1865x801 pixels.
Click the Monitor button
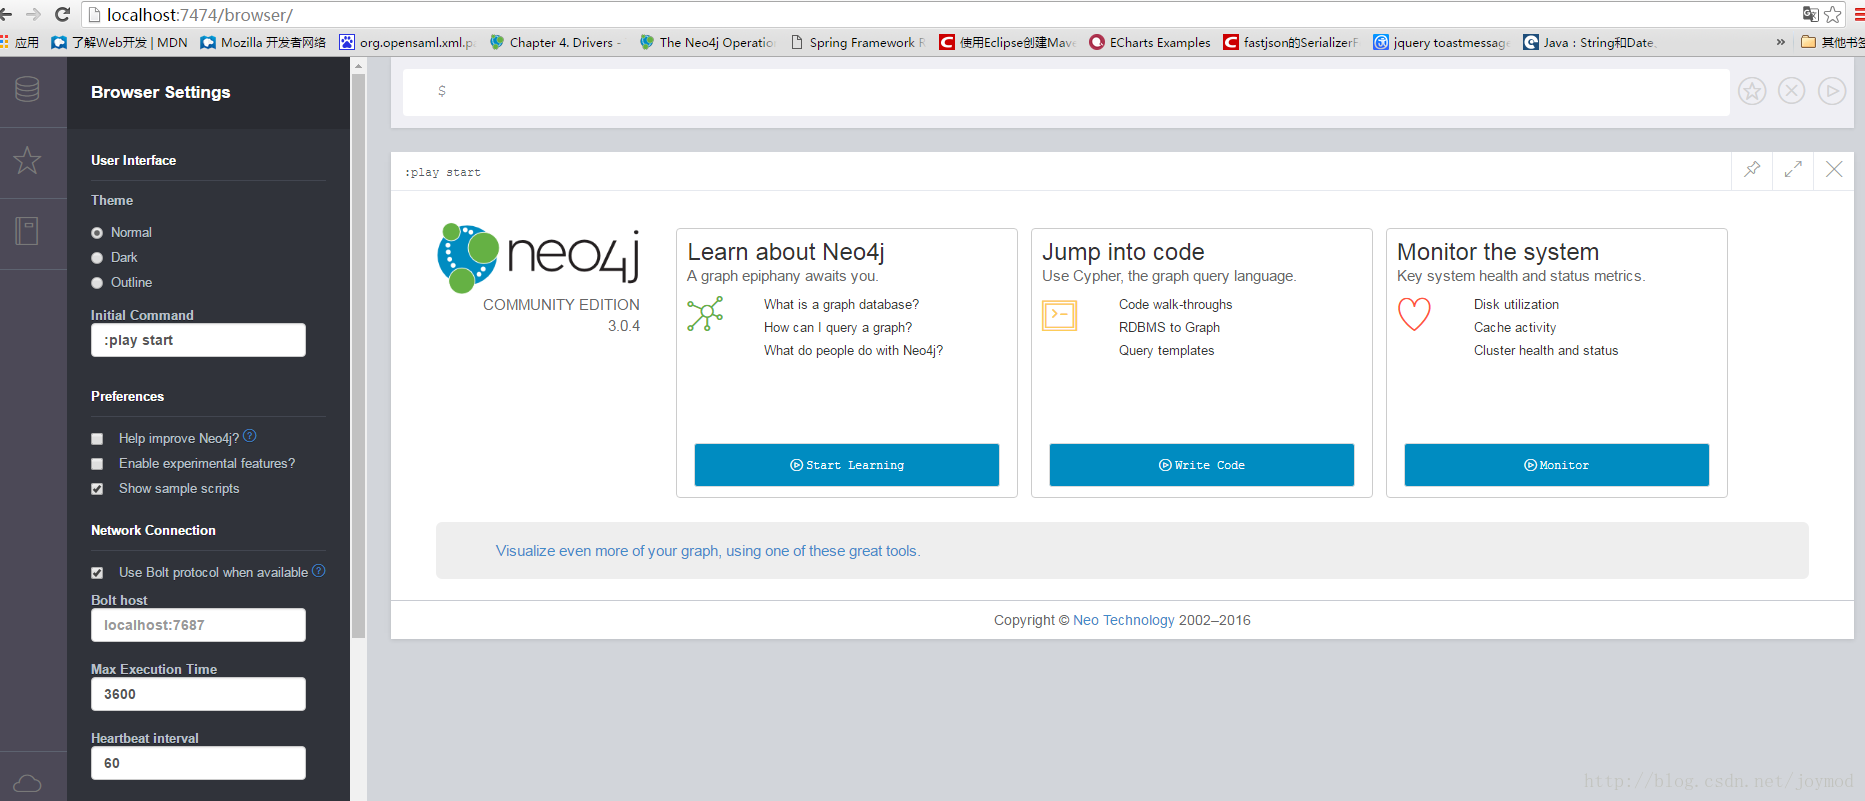[x=1557, y=465]
